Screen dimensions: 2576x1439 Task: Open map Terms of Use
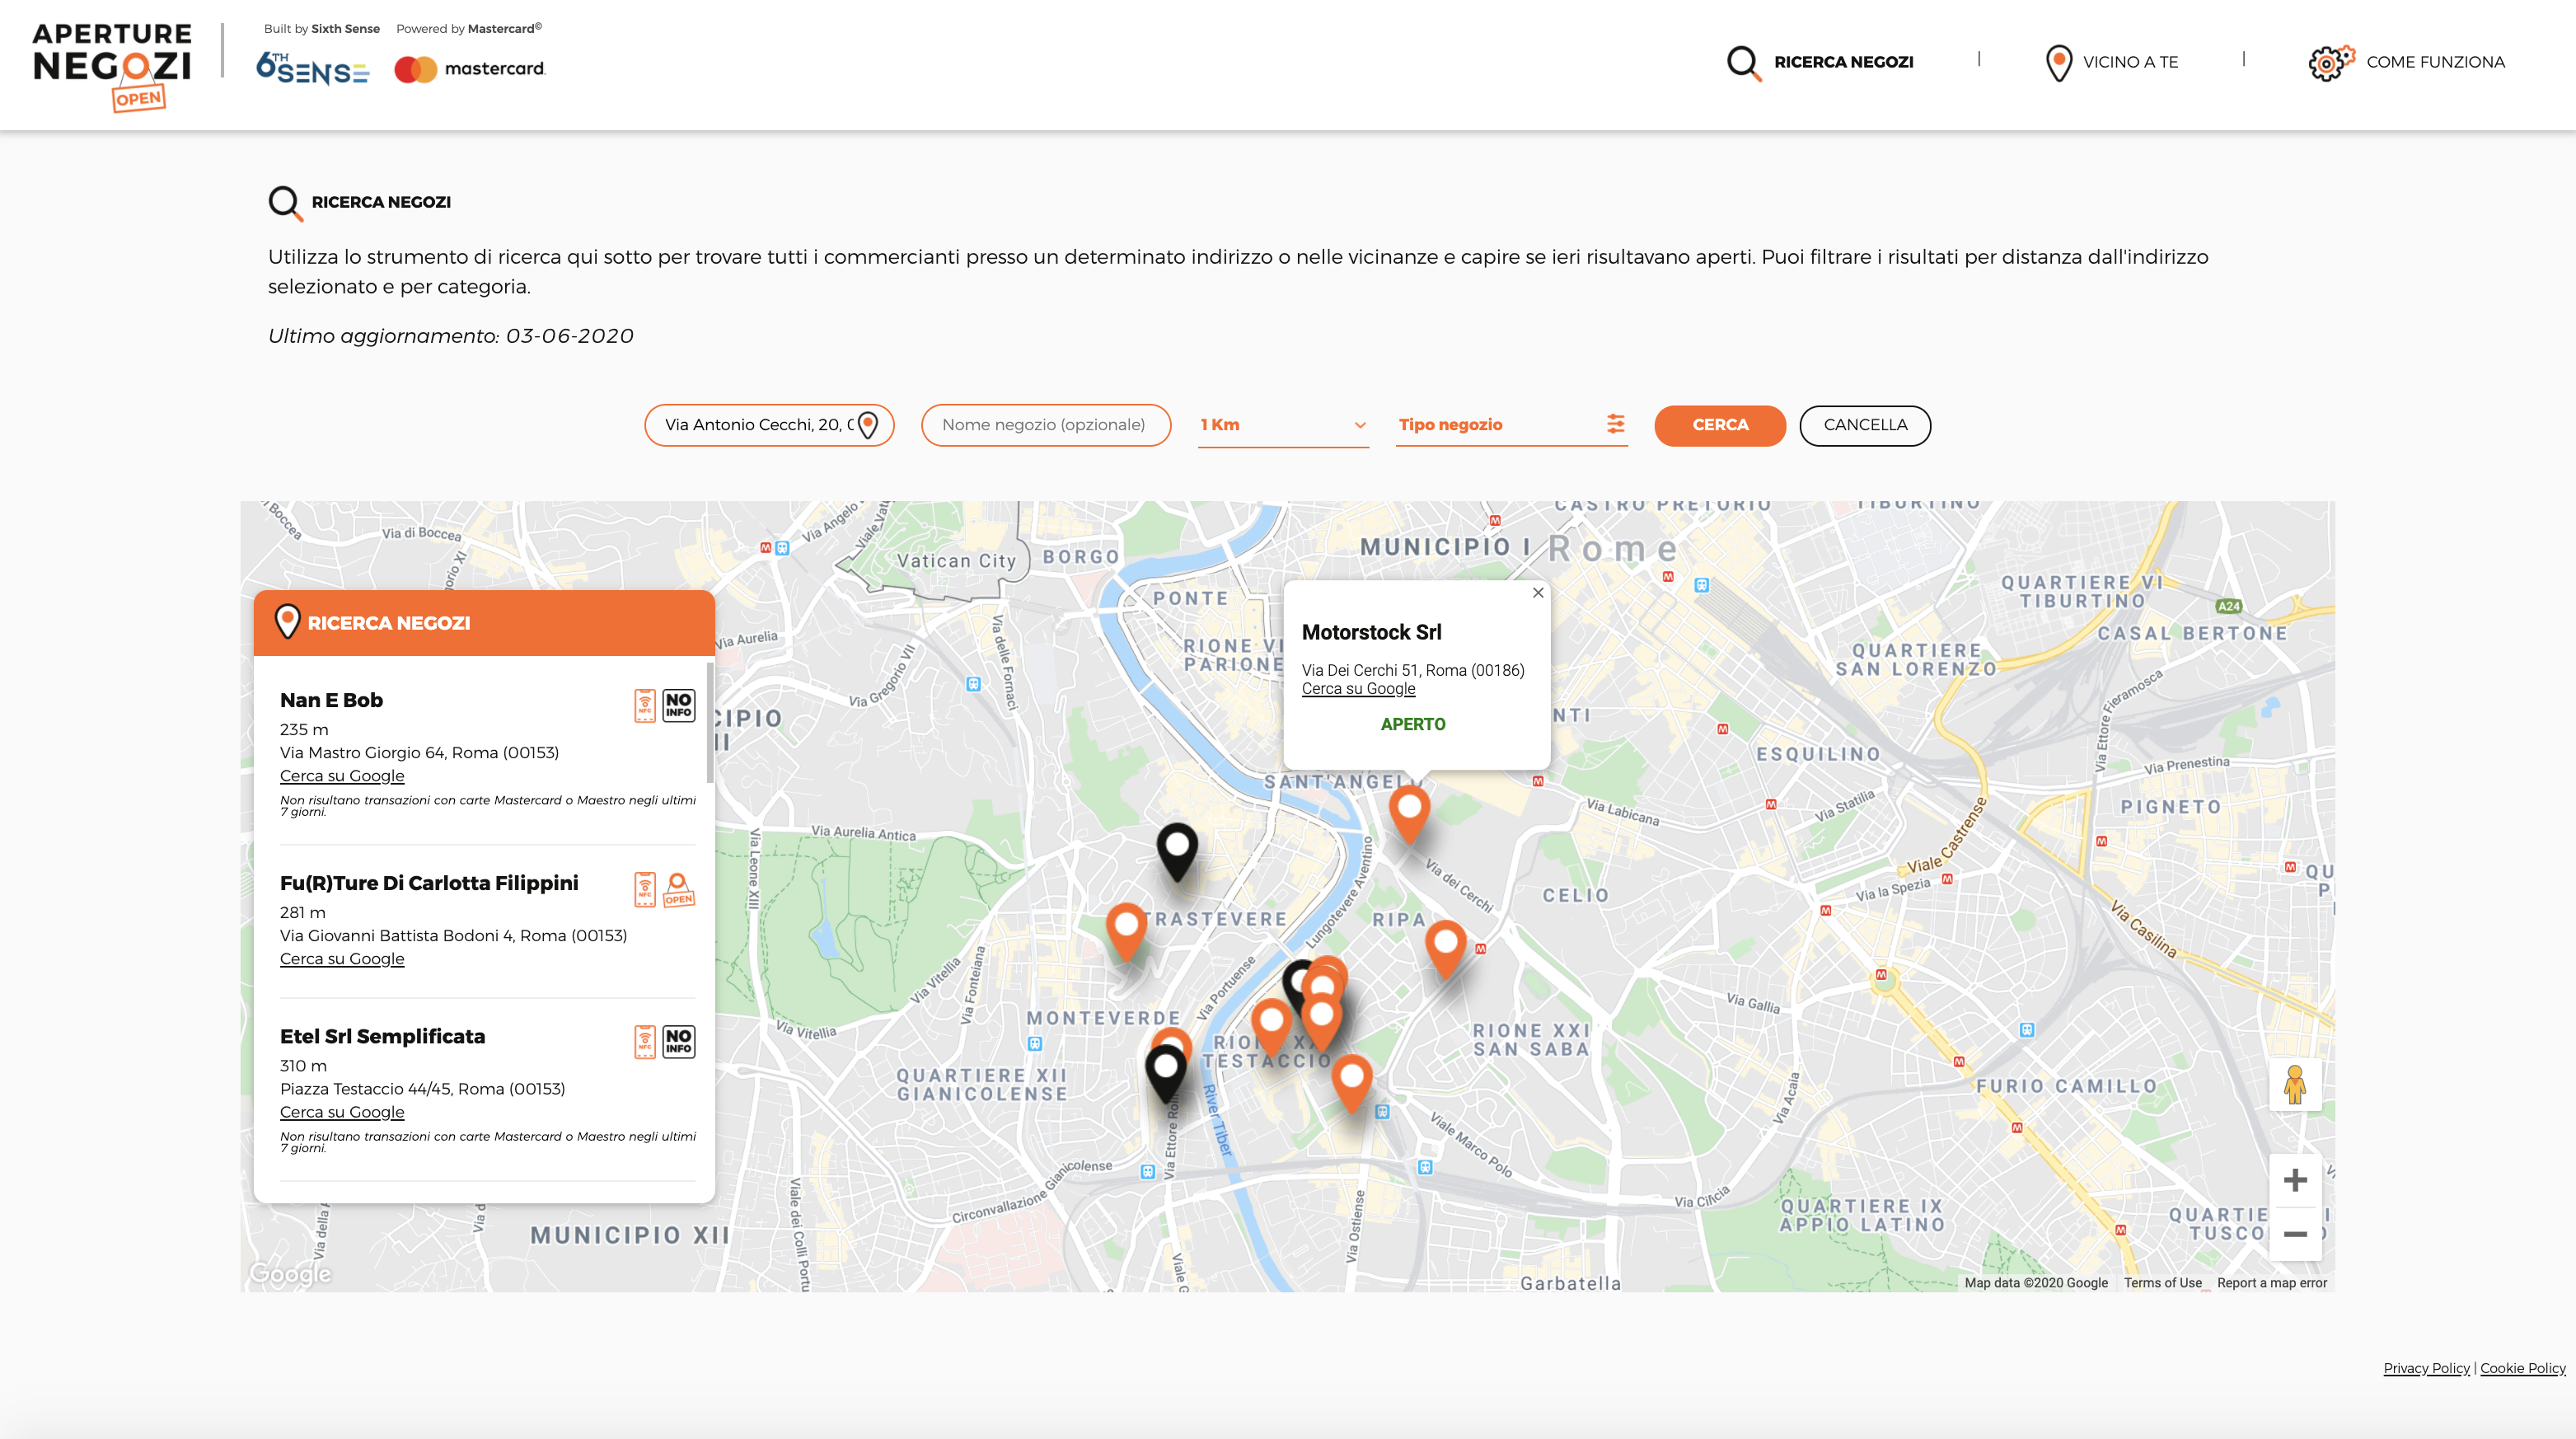click(2162, 1283)
